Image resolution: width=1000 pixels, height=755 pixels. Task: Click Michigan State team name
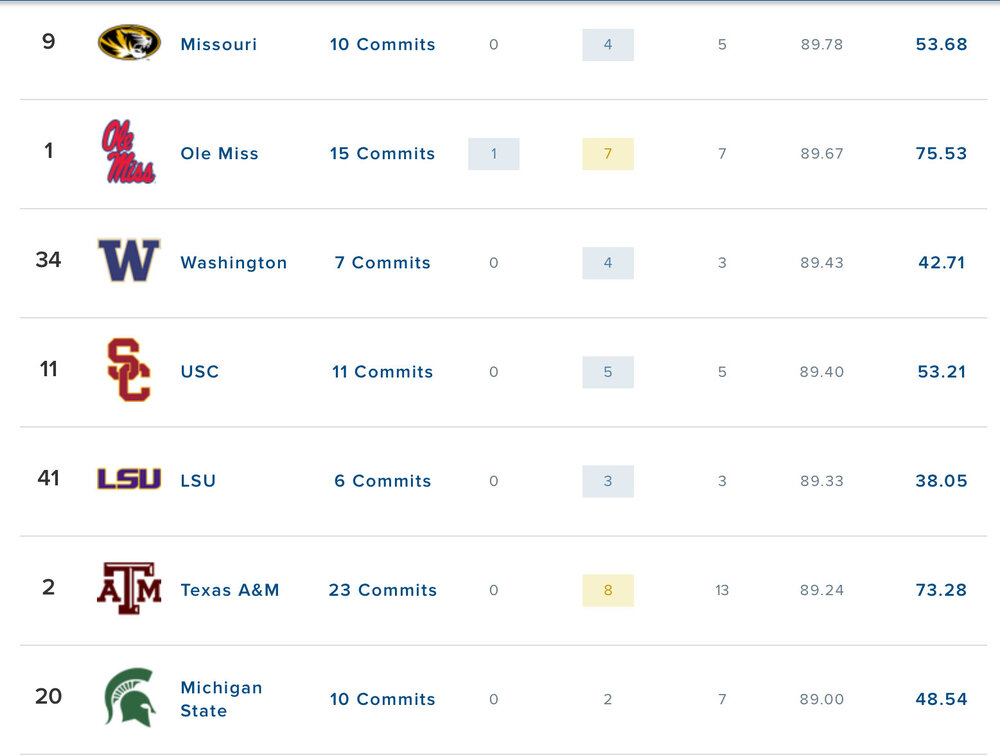coord(221,699)
